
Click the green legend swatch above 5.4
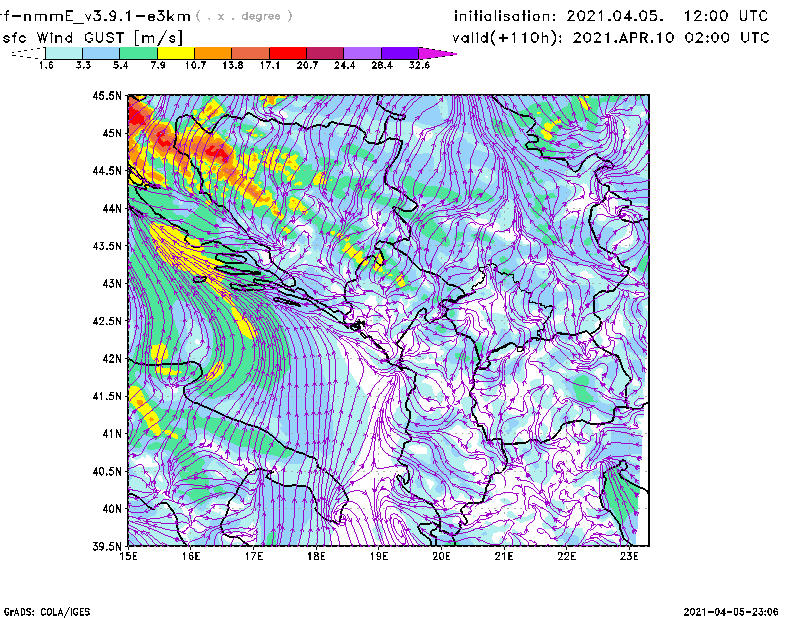138,53
